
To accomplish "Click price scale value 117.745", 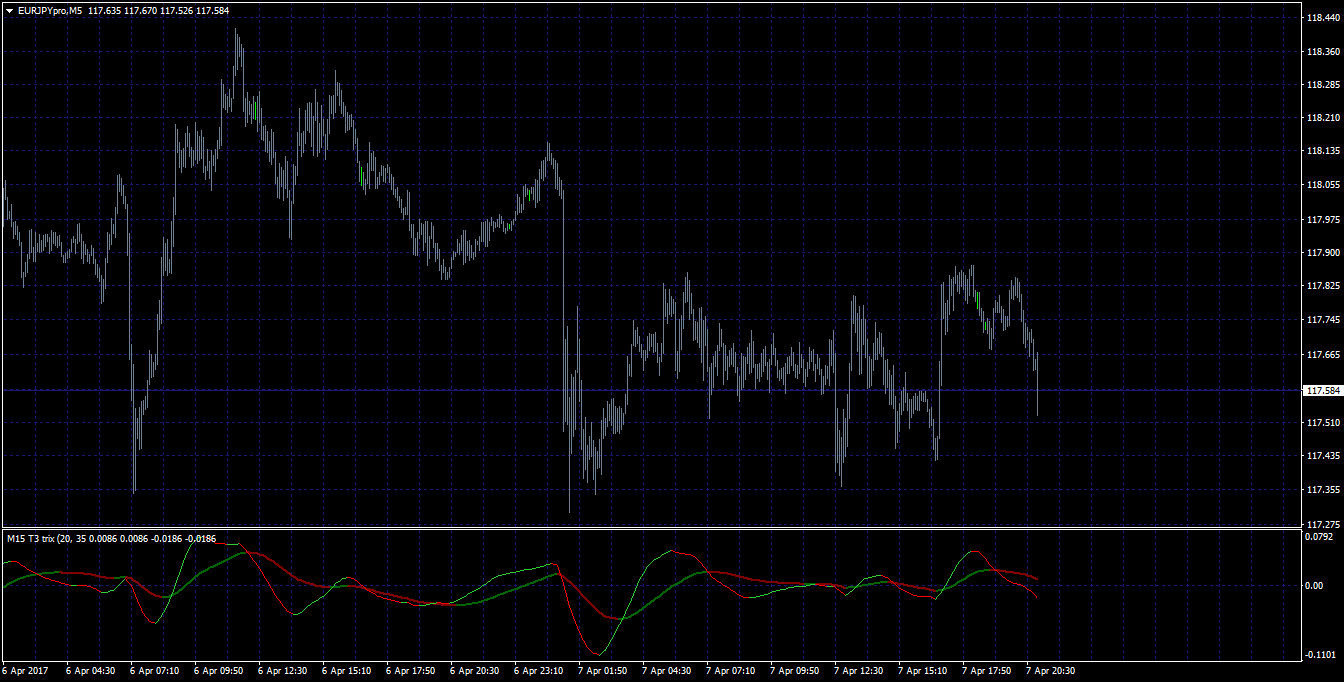I will (x=1322, y=320).
